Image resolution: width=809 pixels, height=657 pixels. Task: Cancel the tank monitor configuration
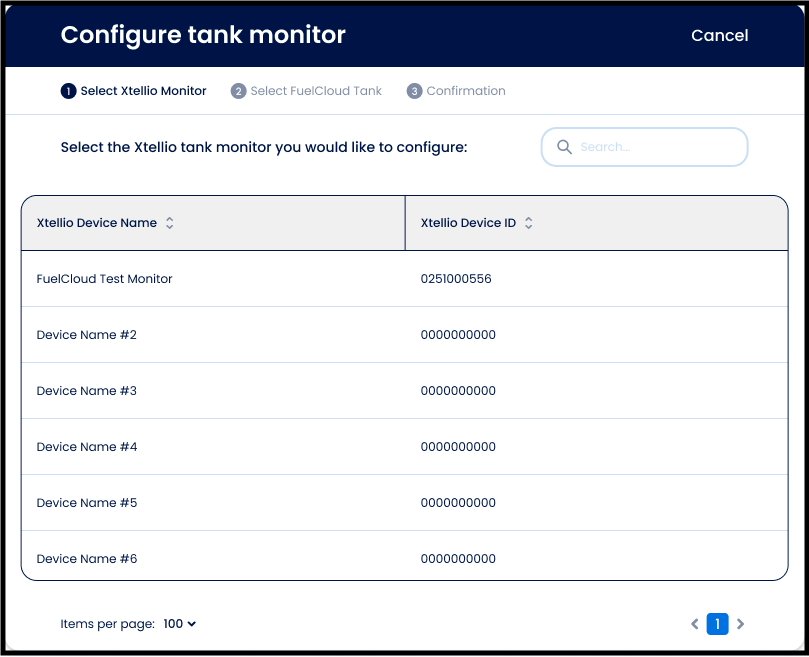(x=719, y=35)
